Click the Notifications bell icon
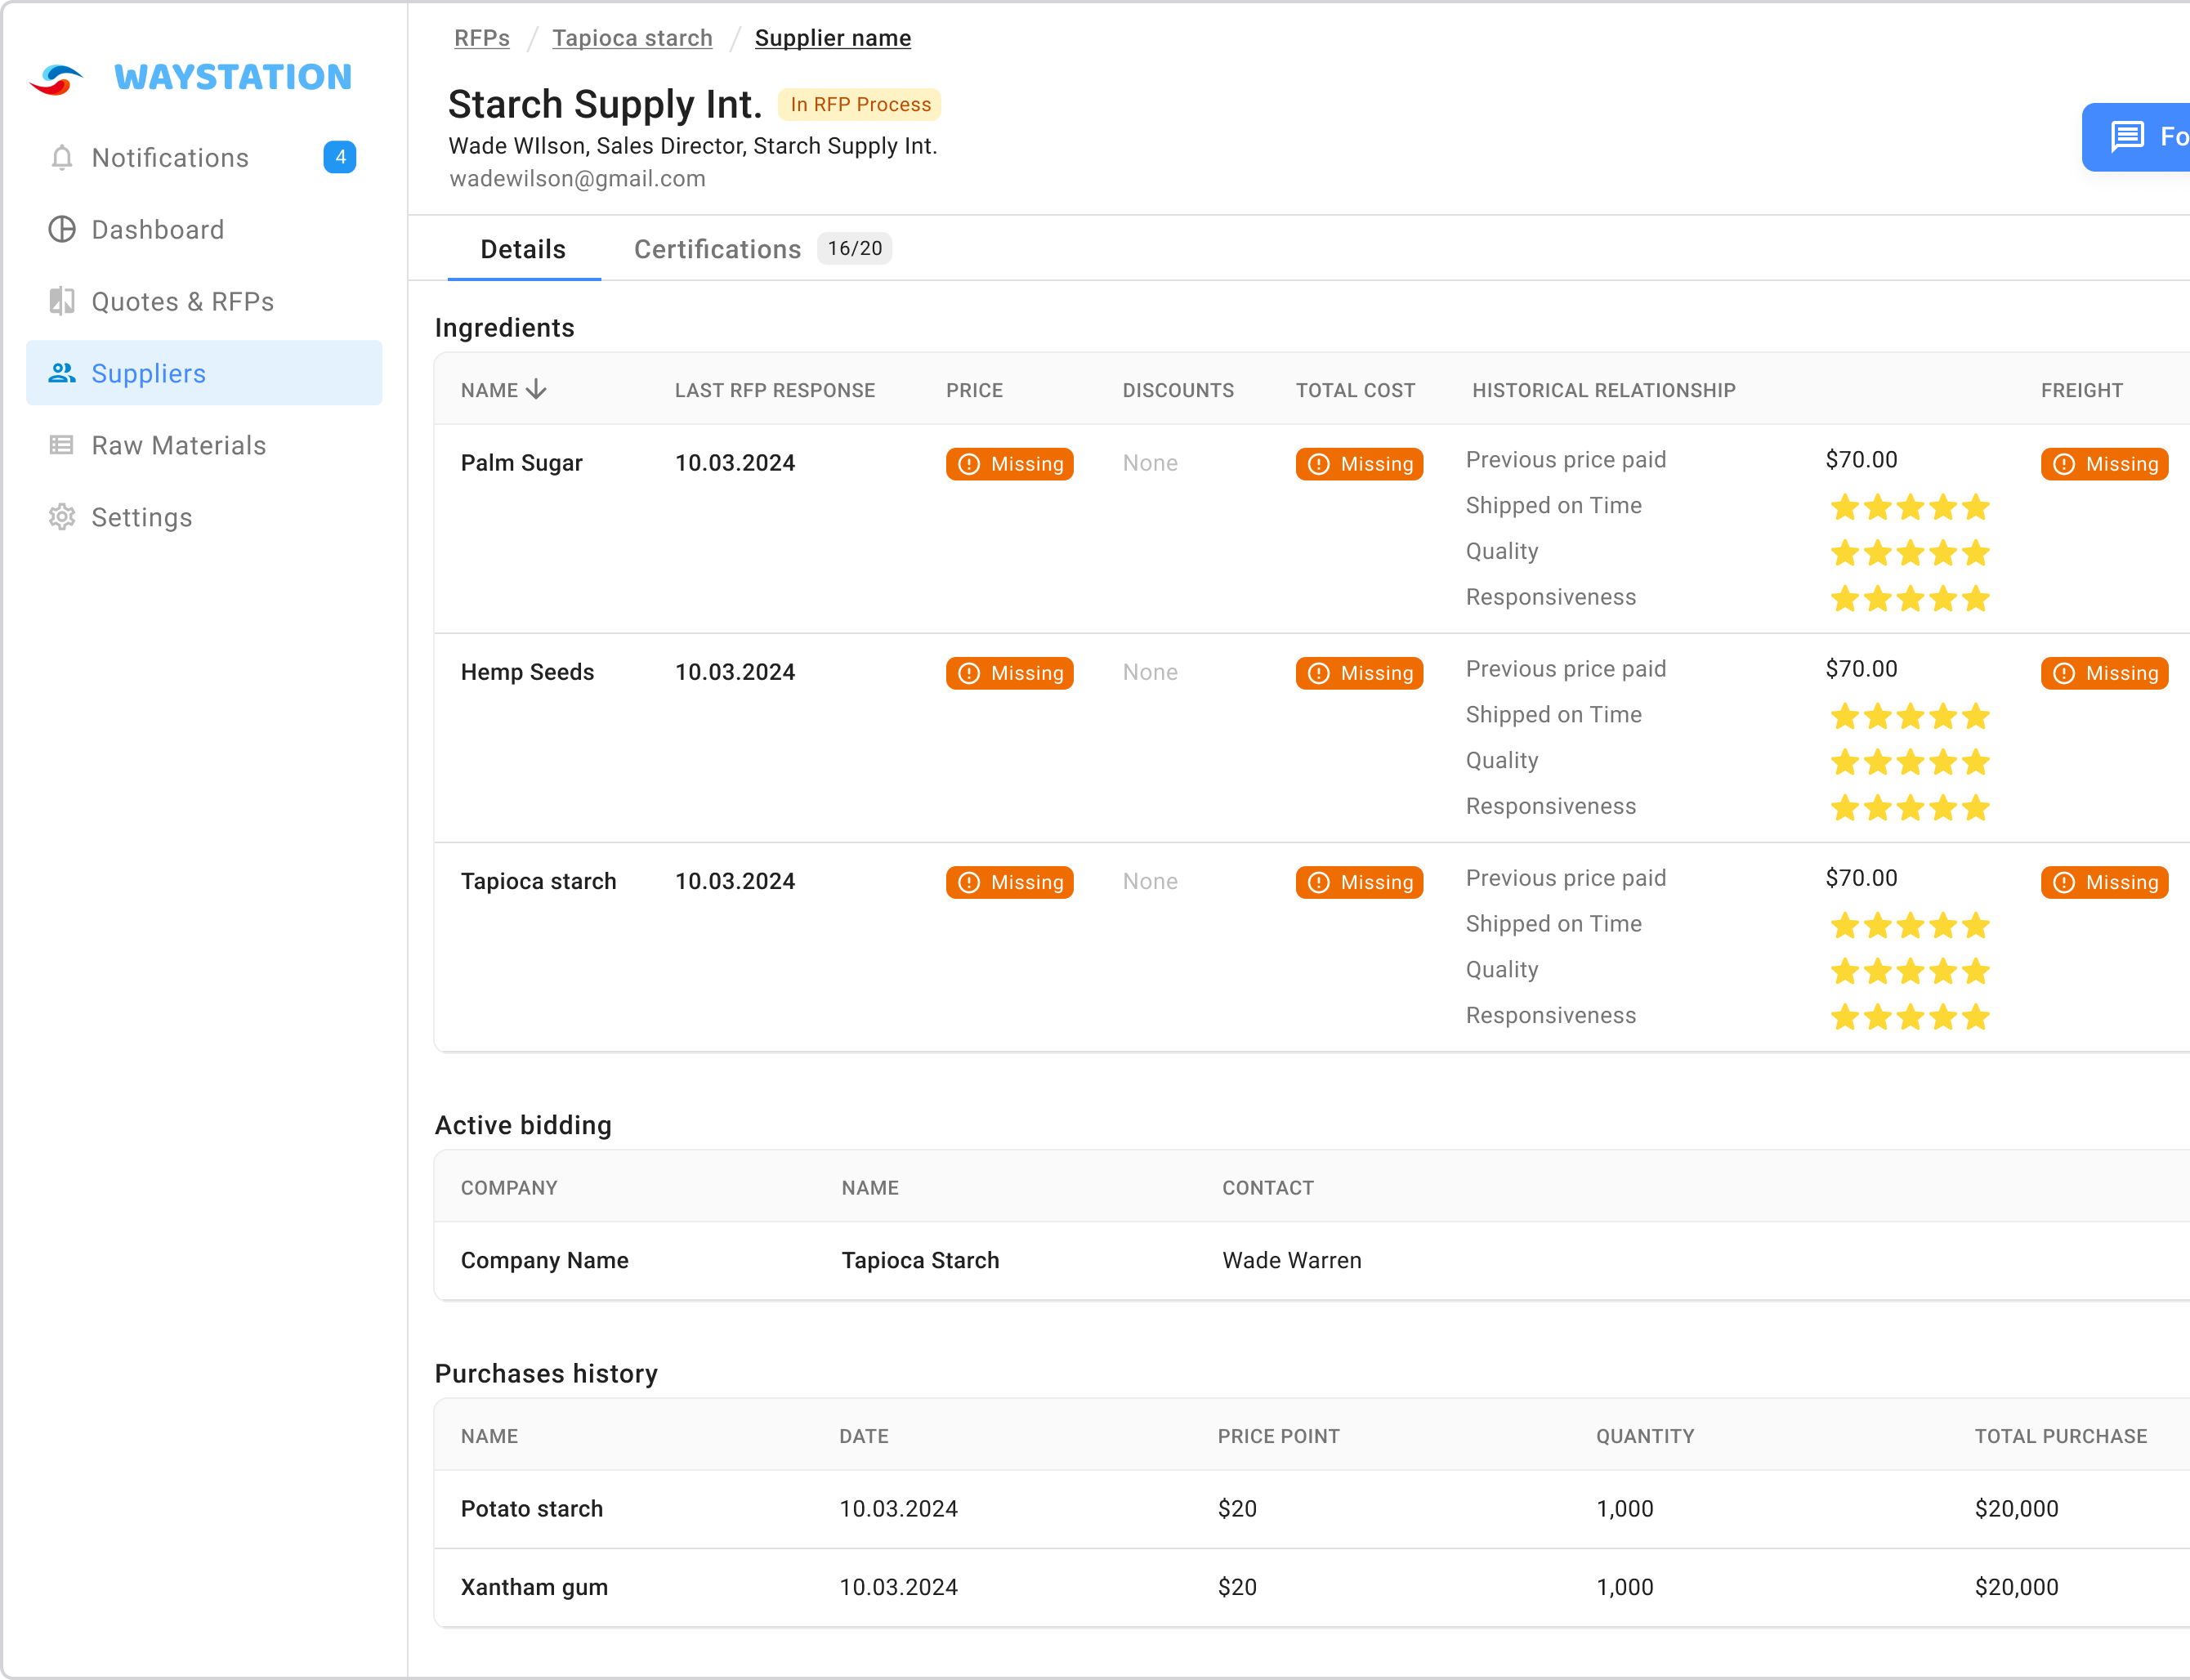Viewport: 2190px width, 1680px height. click(62, 158)
